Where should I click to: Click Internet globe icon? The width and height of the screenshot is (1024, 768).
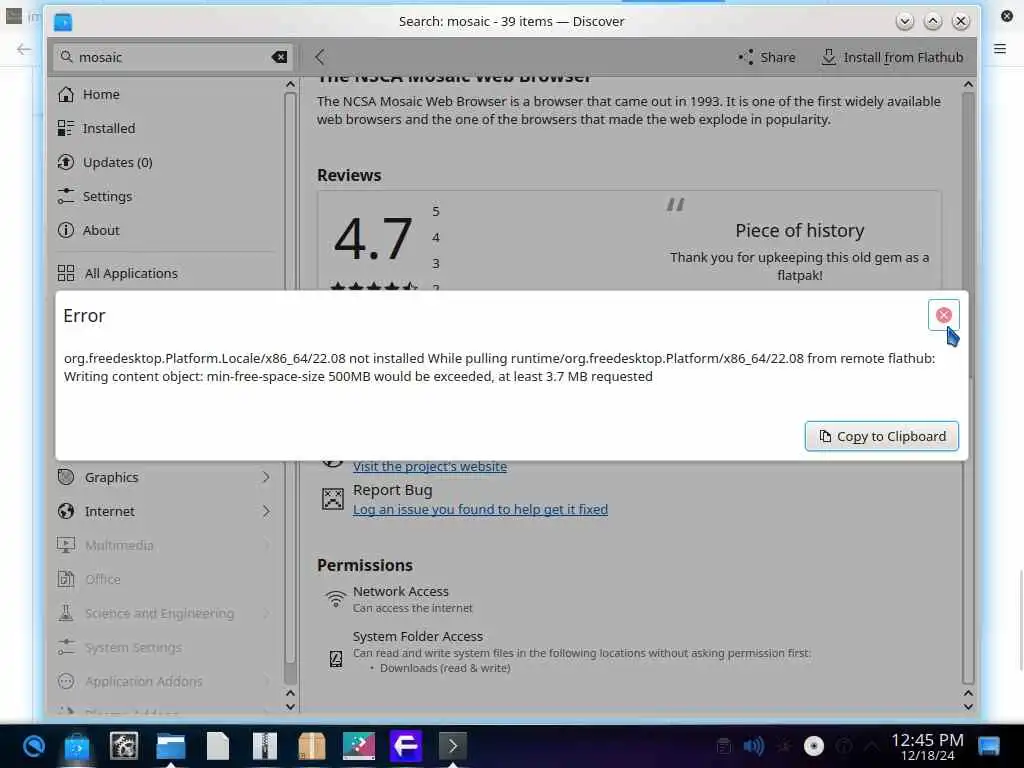tap(66, 511)
